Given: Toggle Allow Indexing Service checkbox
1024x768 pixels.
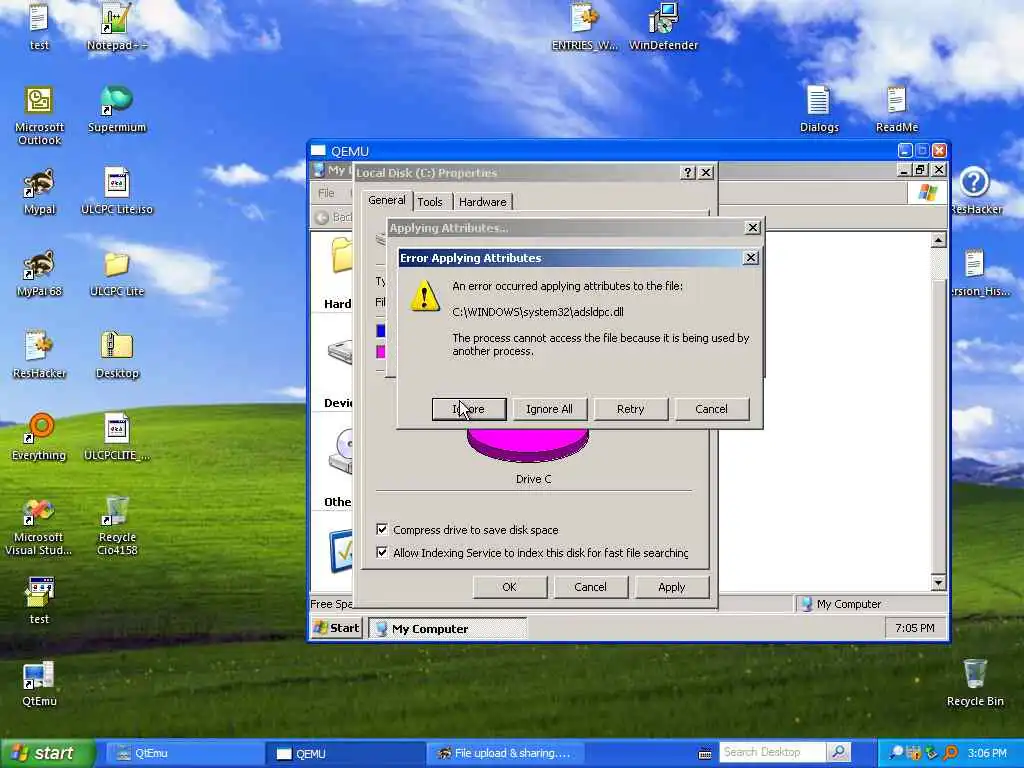Looking at the screenshot, I should pos(382,552).
